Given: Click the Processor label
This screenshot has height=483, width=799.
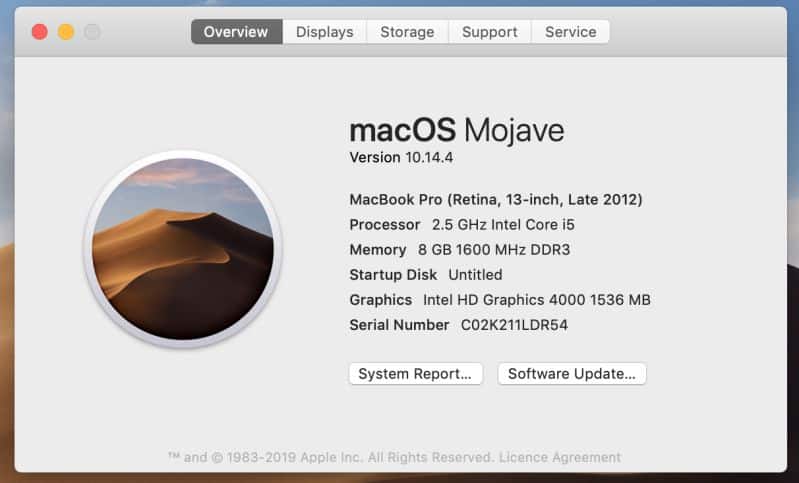Looking at the screenshot, I should 385,225.
